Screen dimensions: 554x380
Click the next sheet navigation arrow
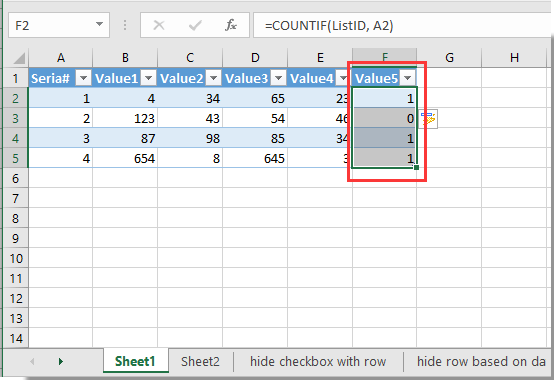(x=61, y=361)
